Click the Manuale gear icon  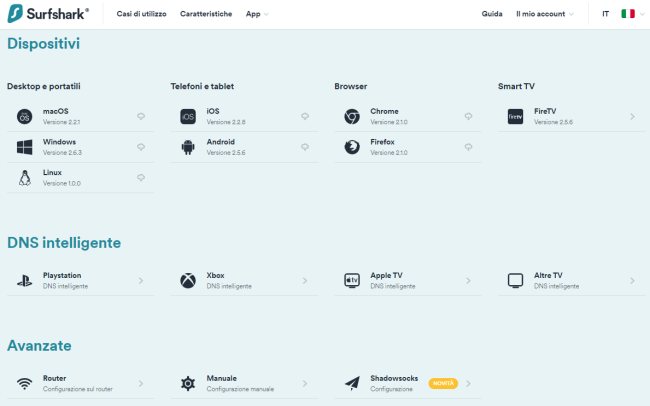188,384
